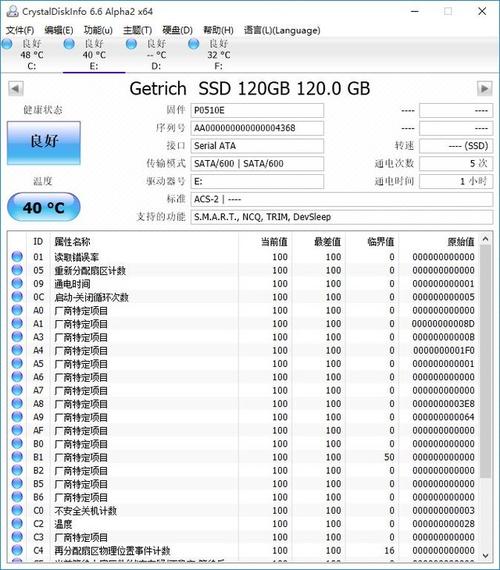Click the ID column header

point(38,242)
